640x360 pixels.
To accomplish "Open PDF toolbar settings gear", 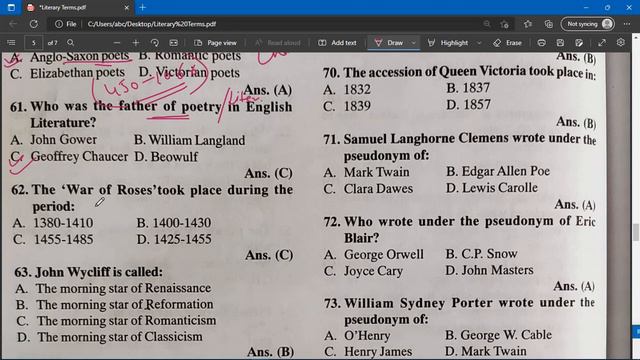I will pyautogui.click(x=621, y=42).
